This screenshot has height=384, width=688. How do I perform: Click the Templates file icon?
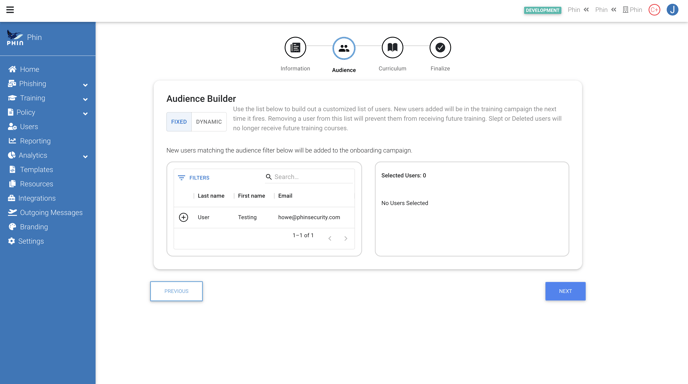[x=12, y=169]
